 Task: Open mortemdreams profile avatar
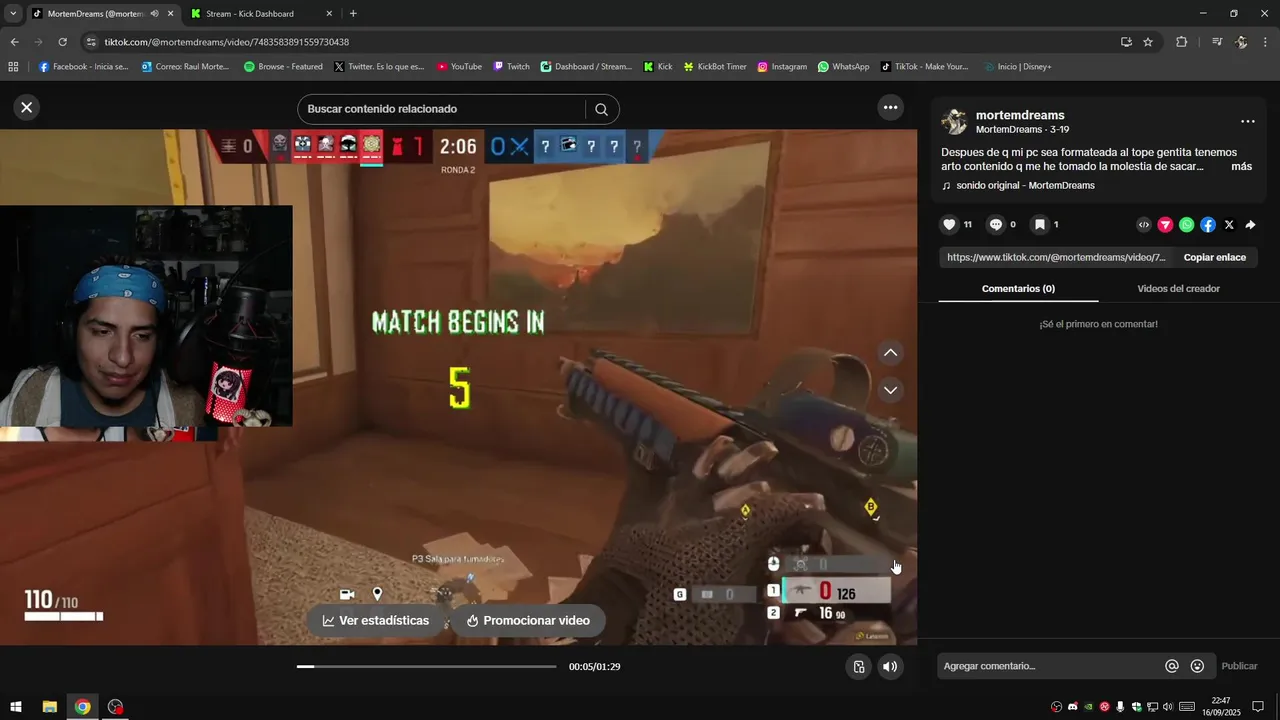954,122
